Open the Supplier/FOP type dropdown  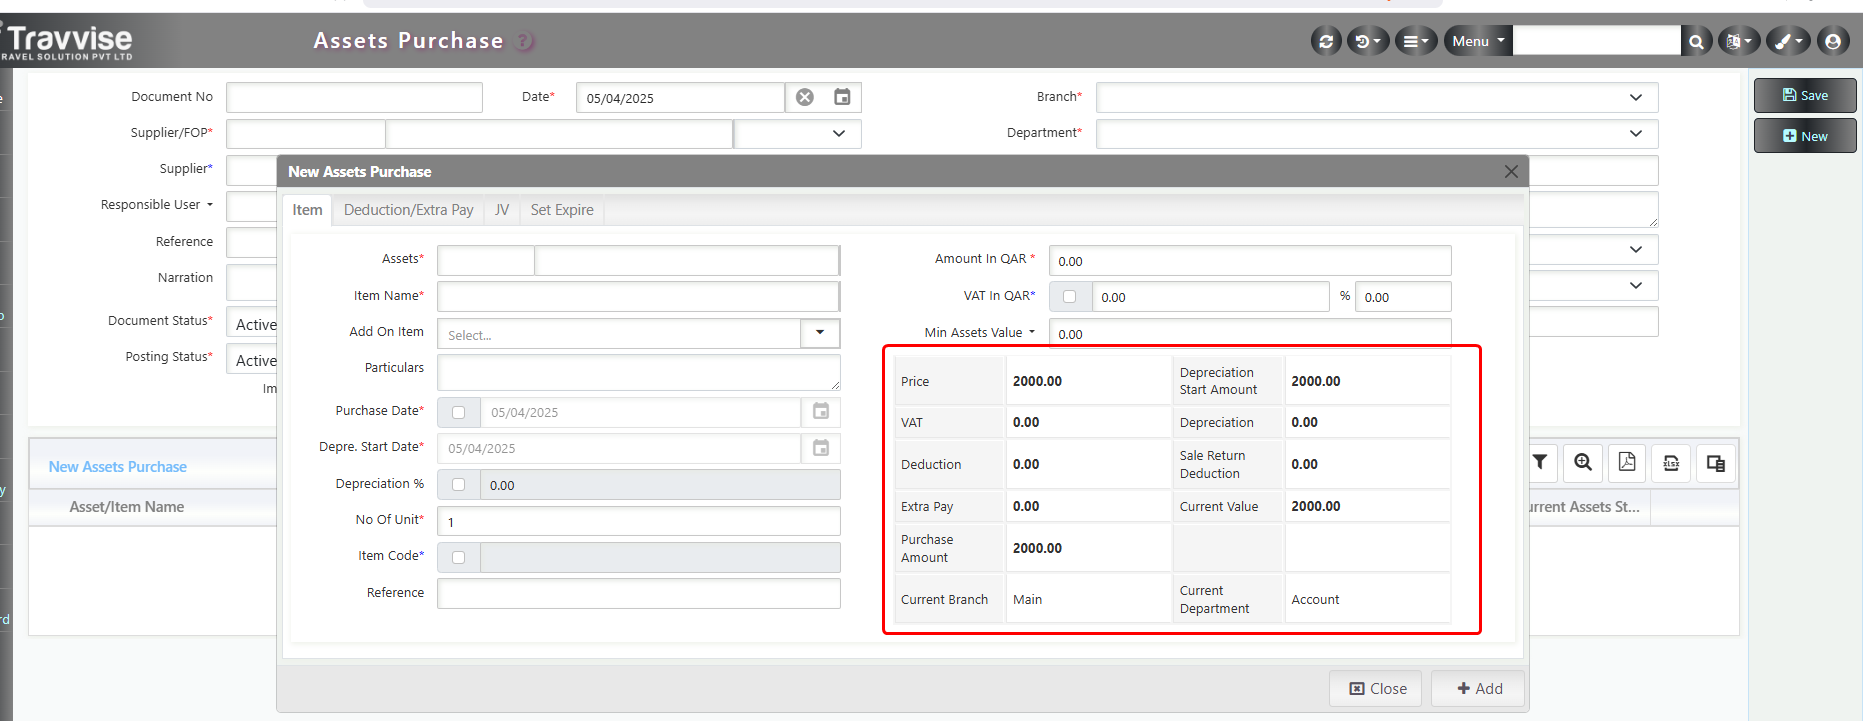point(798,133)
